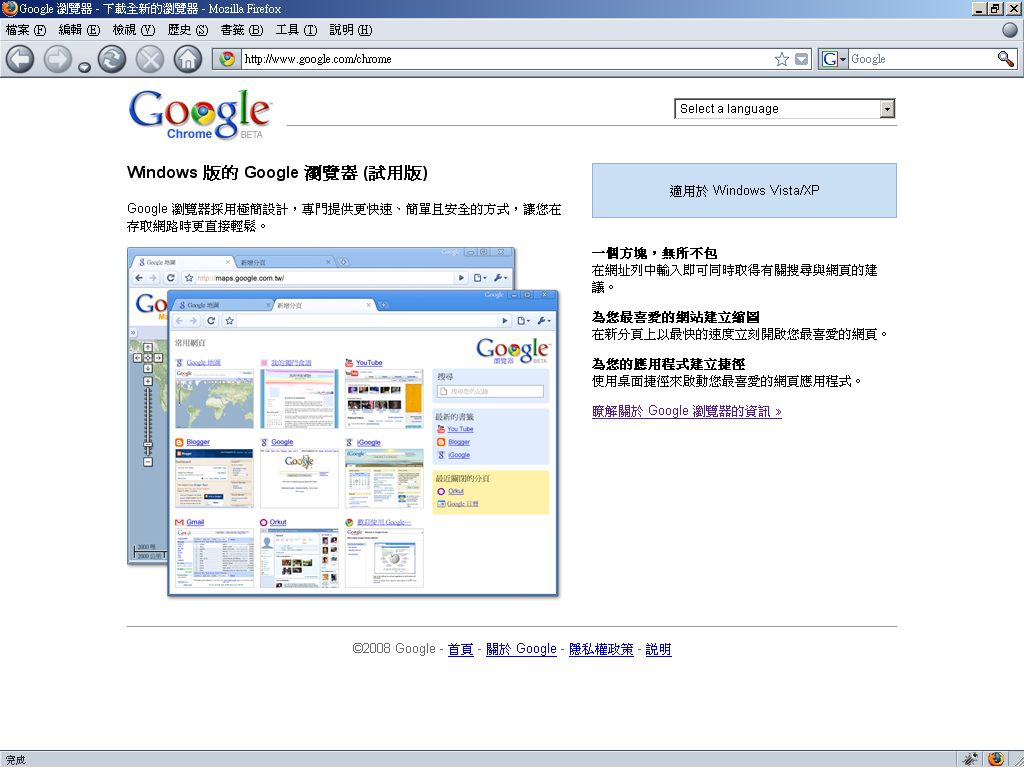The width and height of the screenshot is (1024, 768).
Task: Click the 說明 footer link
Action: 658,649
